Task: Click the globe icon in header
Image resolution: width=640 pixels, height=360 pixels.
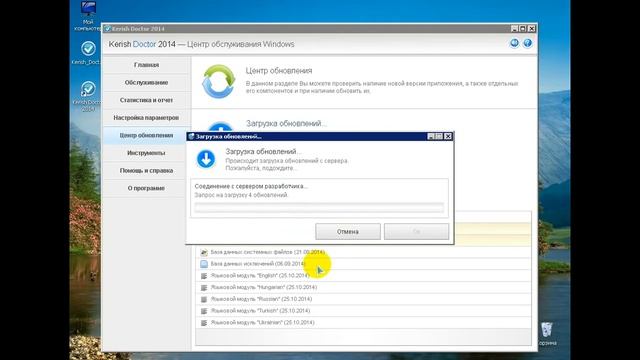Action: click(x=514, y=43)
